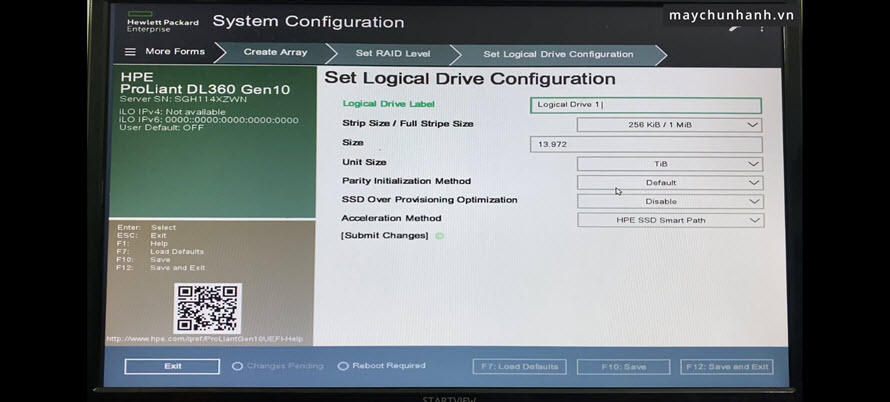Click the Set Logical Drive Configuration page heading
The width and height of the screenshot is (890, 402).
(469, 78)
